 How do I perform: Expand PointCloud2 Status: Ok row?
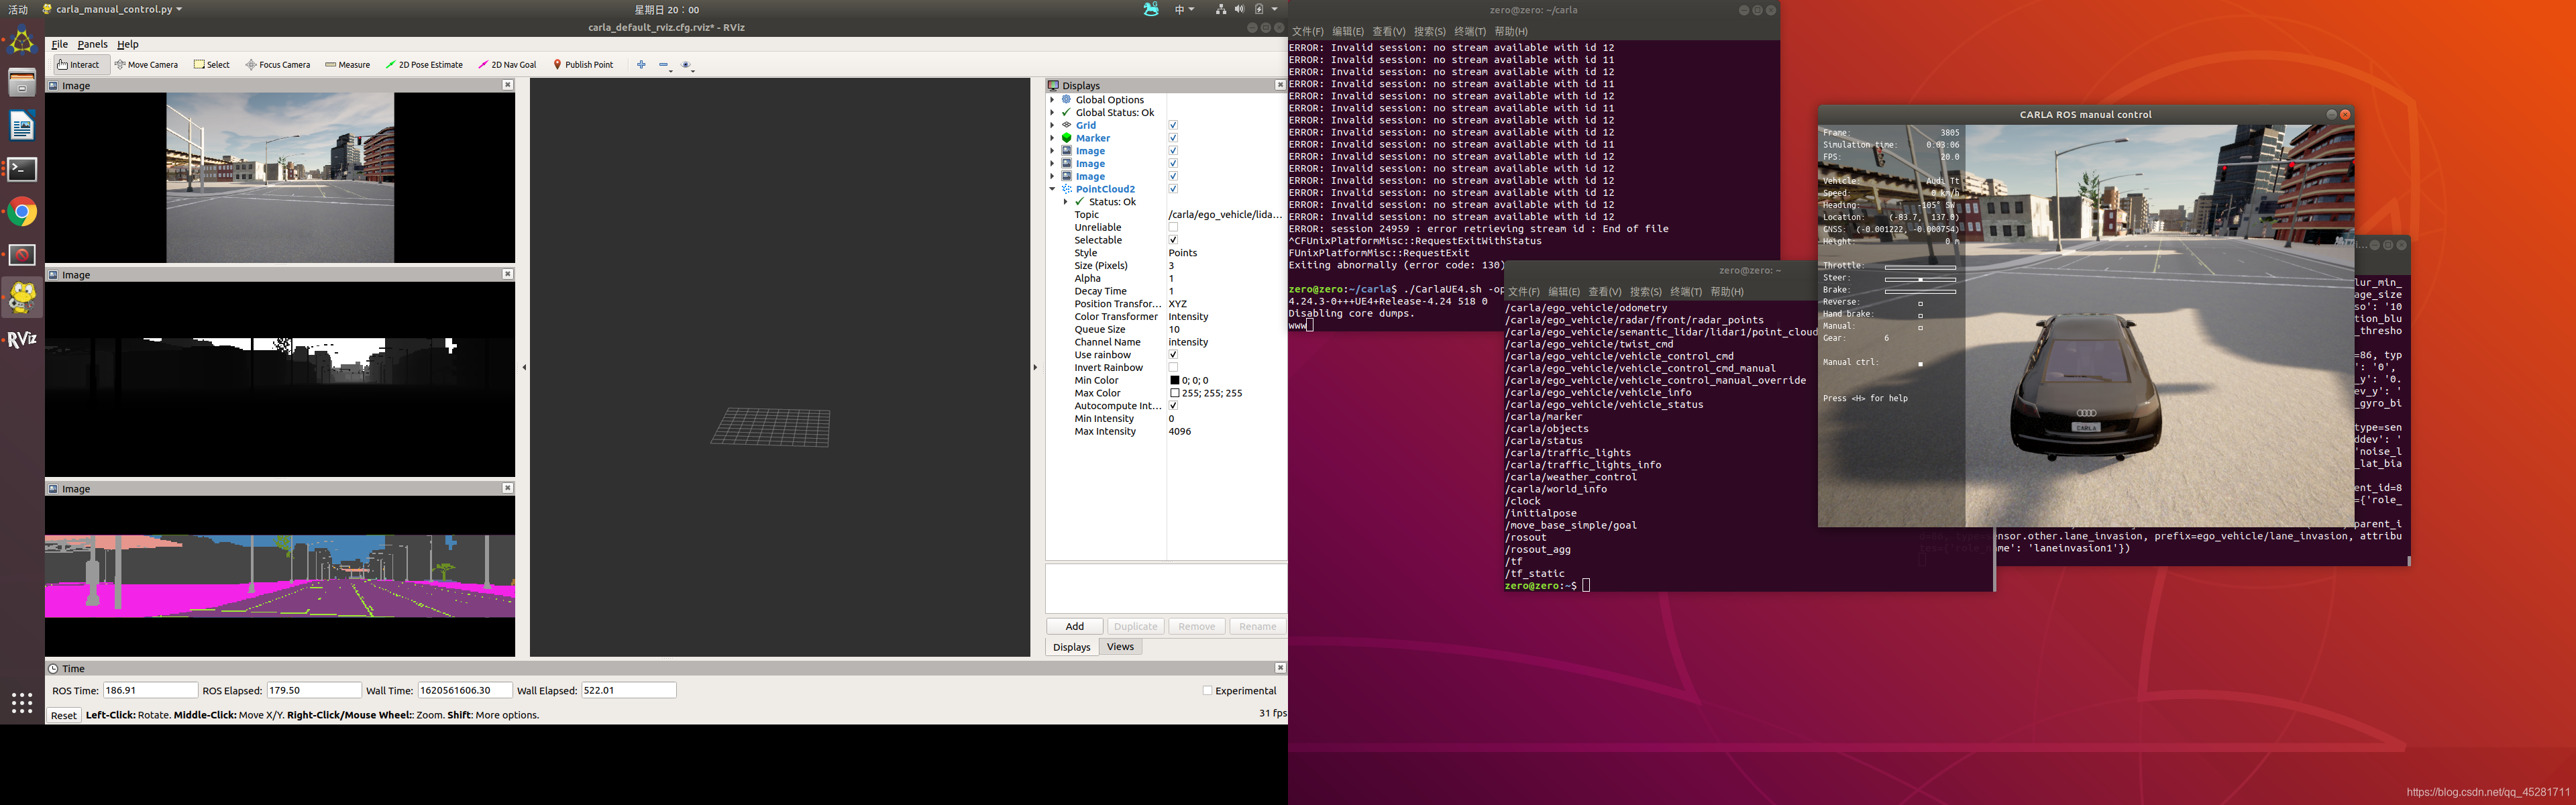tap(1065, 202)
